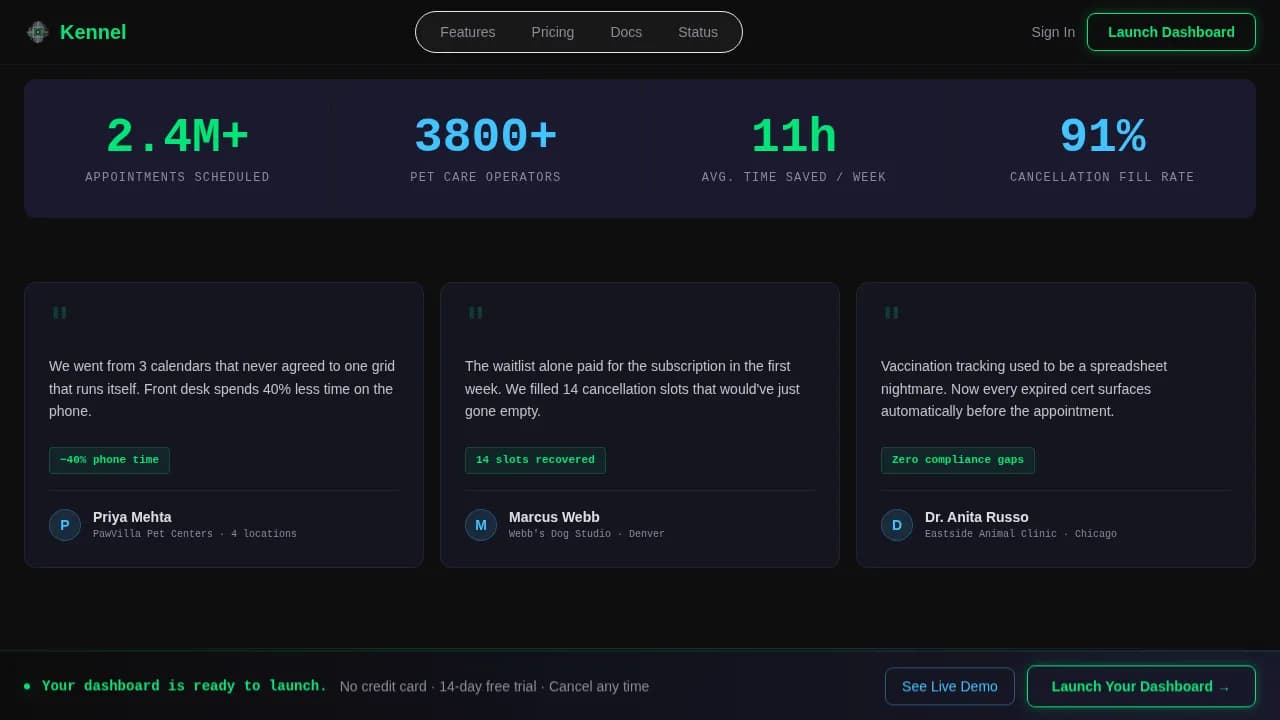
Task: Click the 3800+ stat value
Action: [x=486, y=137]
